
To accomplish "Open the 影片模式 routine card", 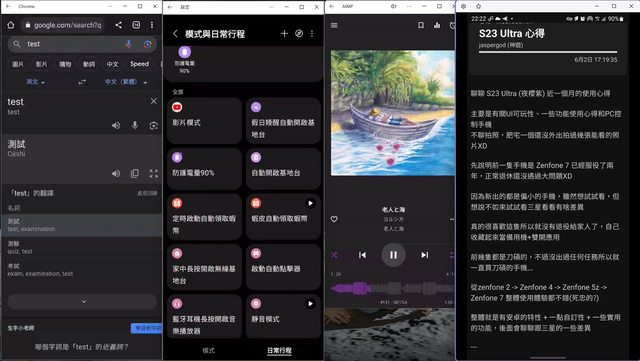I will [204, 120].
